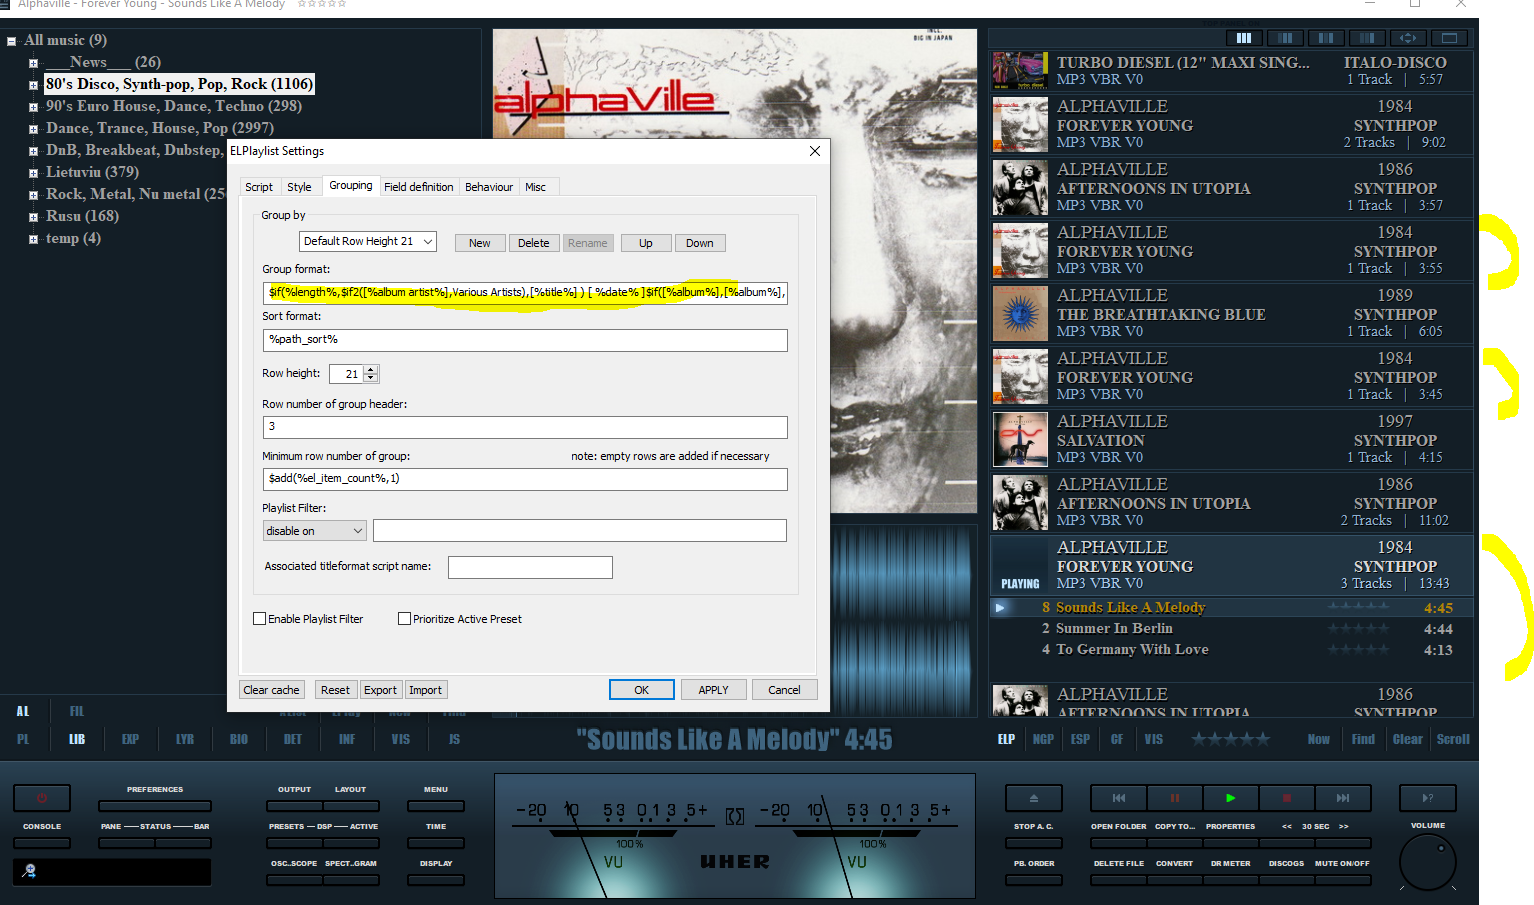Select the second column layout icon
Image resolution: width=1534 pixels, height=905 pixels.
click(x=1285, y=38)
